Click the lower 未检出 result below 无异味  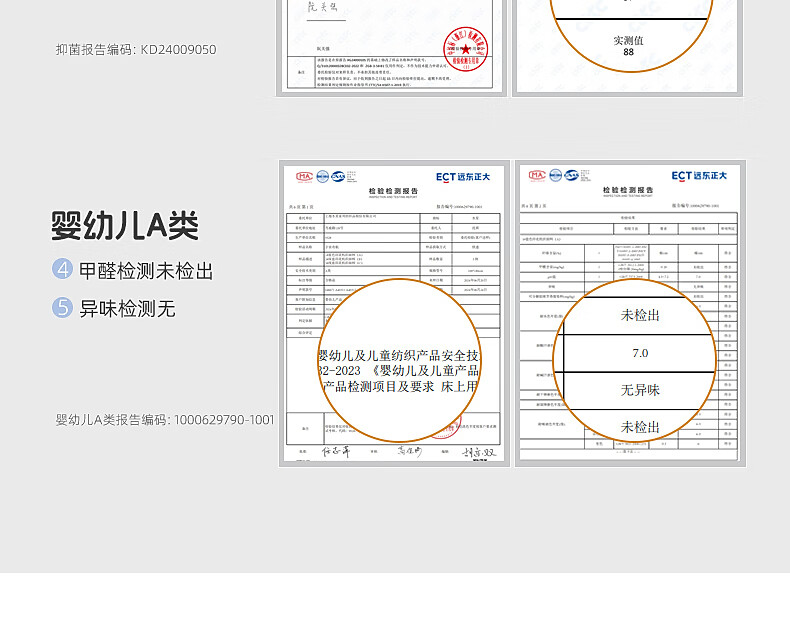[640, 427]
